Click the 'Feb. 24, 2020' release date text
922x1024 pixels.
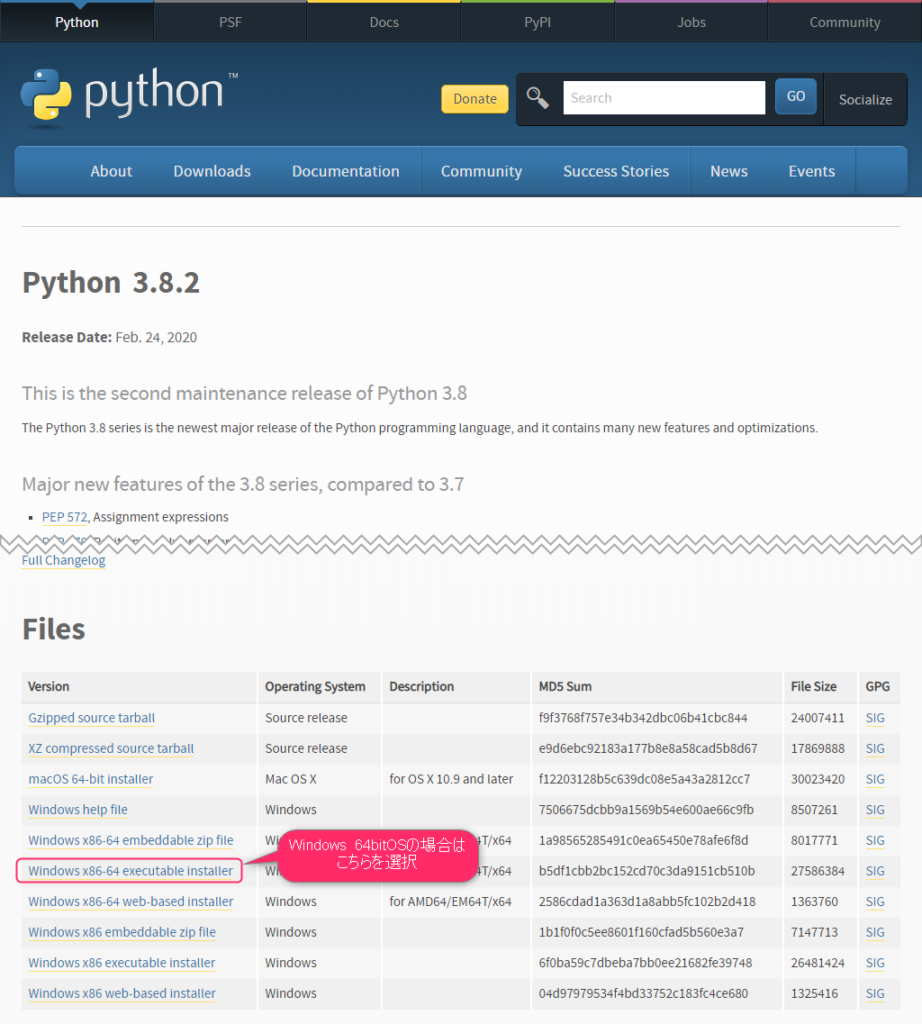point(156,338)
